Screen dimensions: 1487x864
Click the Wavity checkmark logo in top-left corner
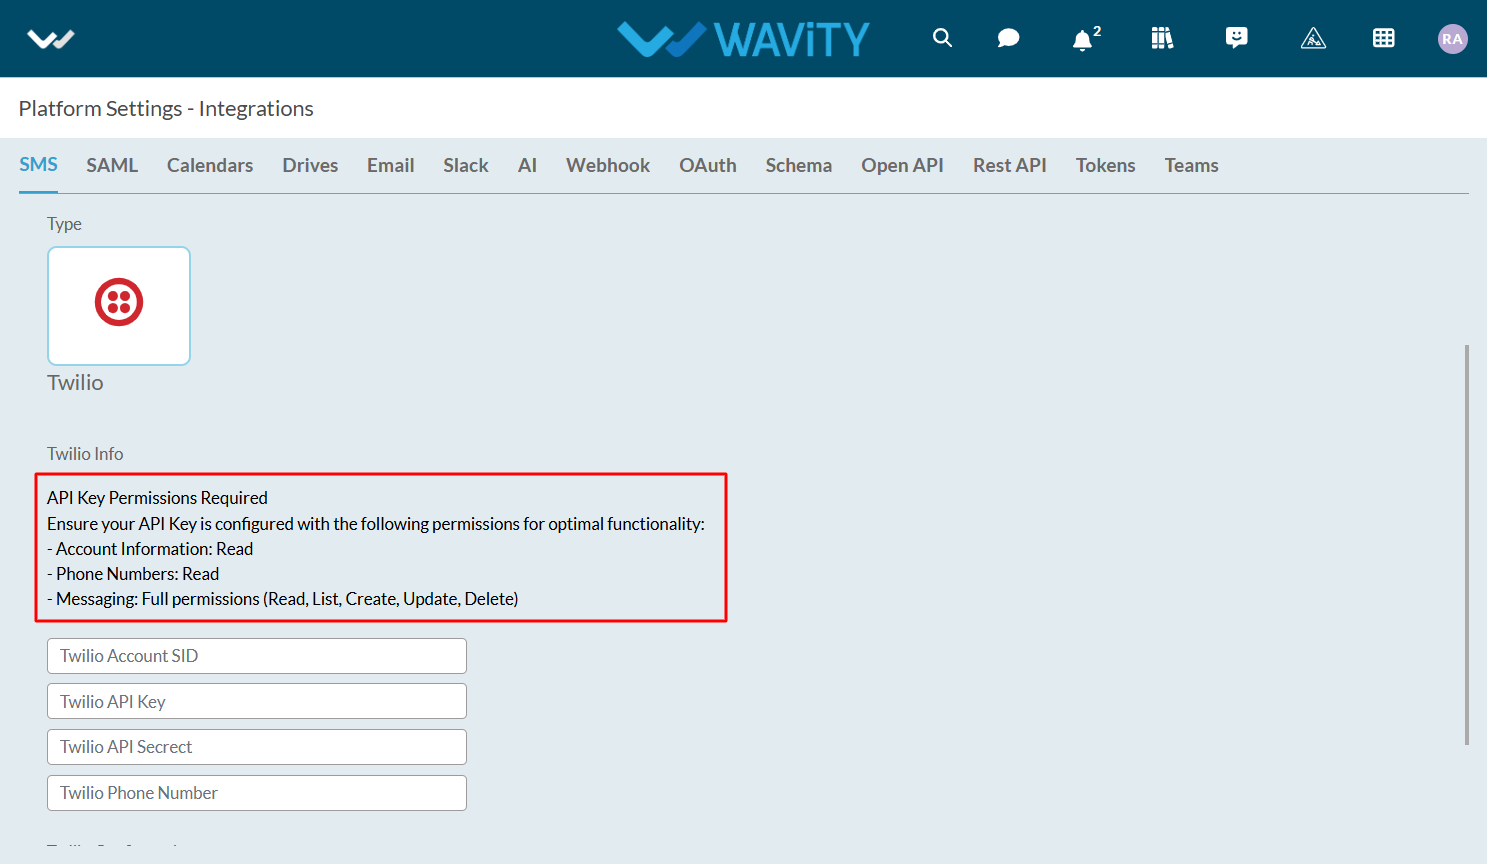point(51,39)
